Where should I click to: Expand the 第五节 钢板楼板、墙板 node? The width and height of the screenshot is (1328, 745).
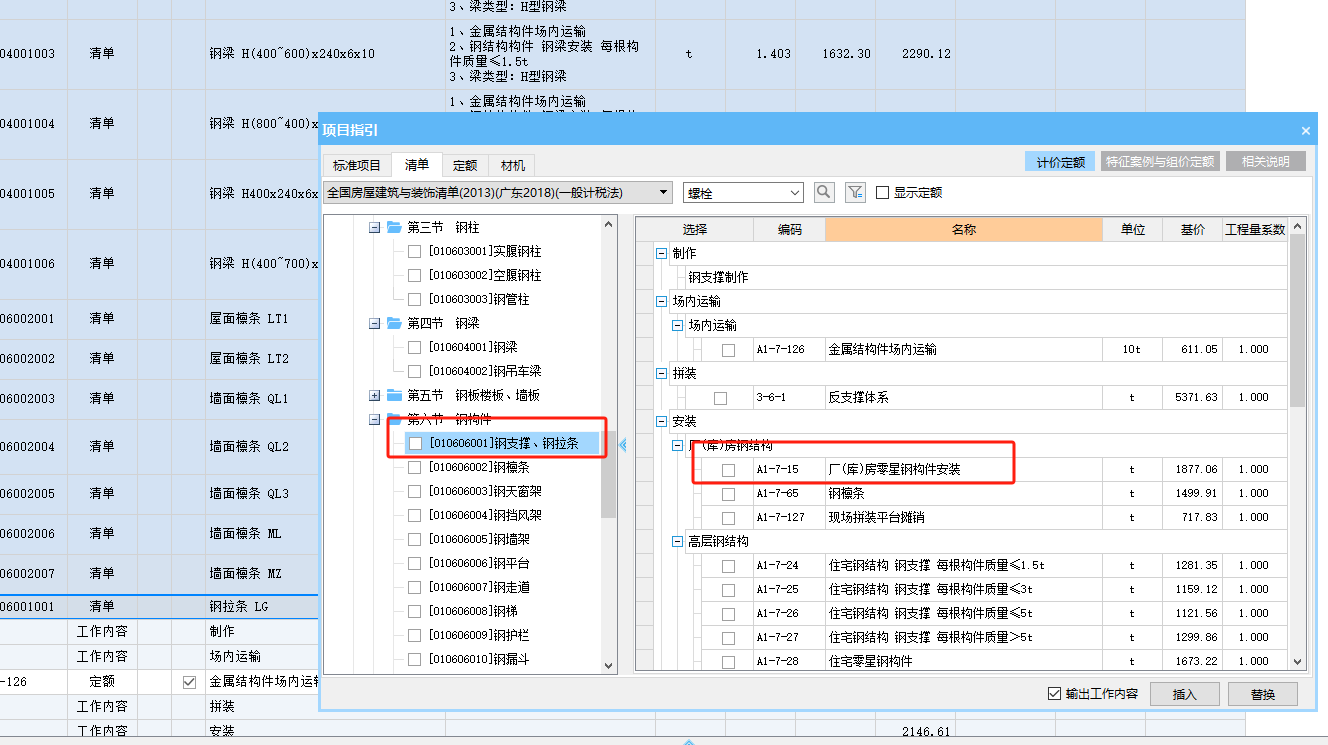click(374, 395)
